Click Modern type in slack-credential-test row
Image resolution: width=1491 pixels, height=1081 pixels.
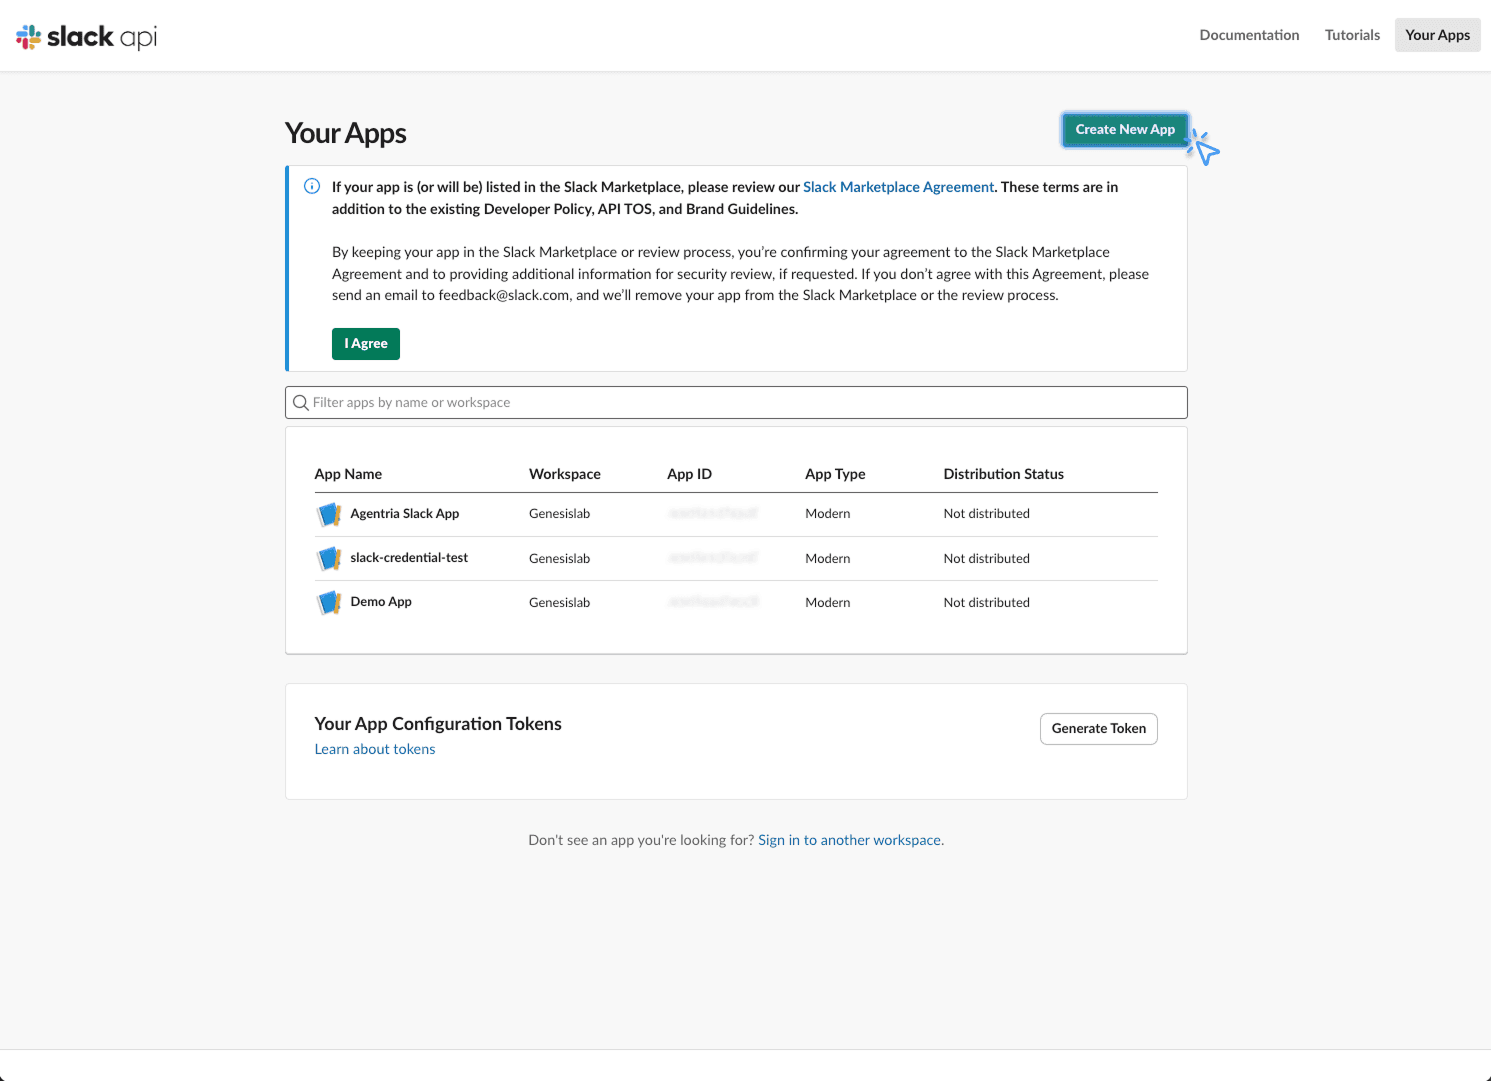[827, 559]
